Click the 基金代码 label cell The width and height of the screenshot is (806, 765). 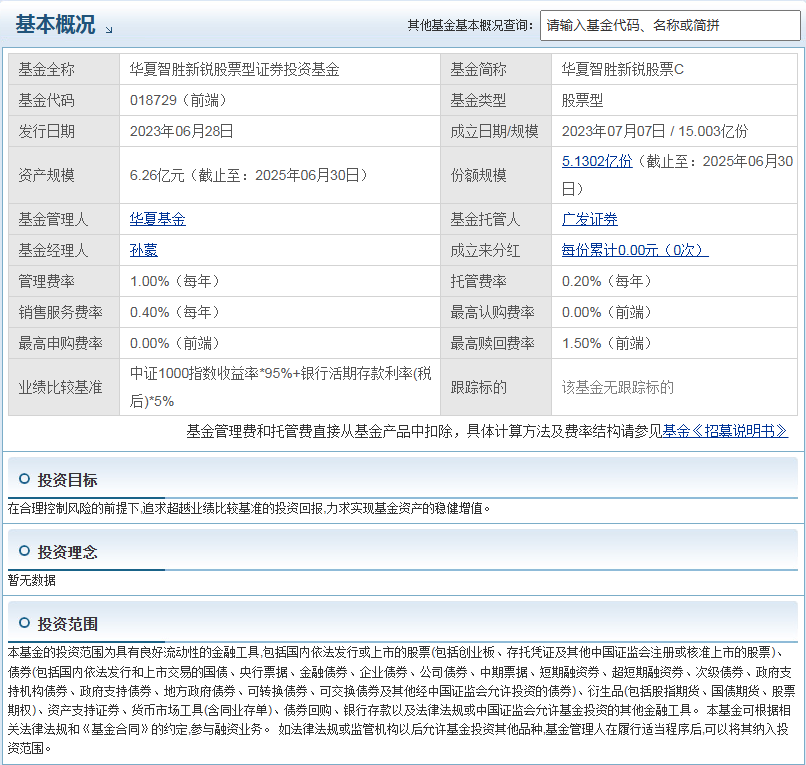64,100
